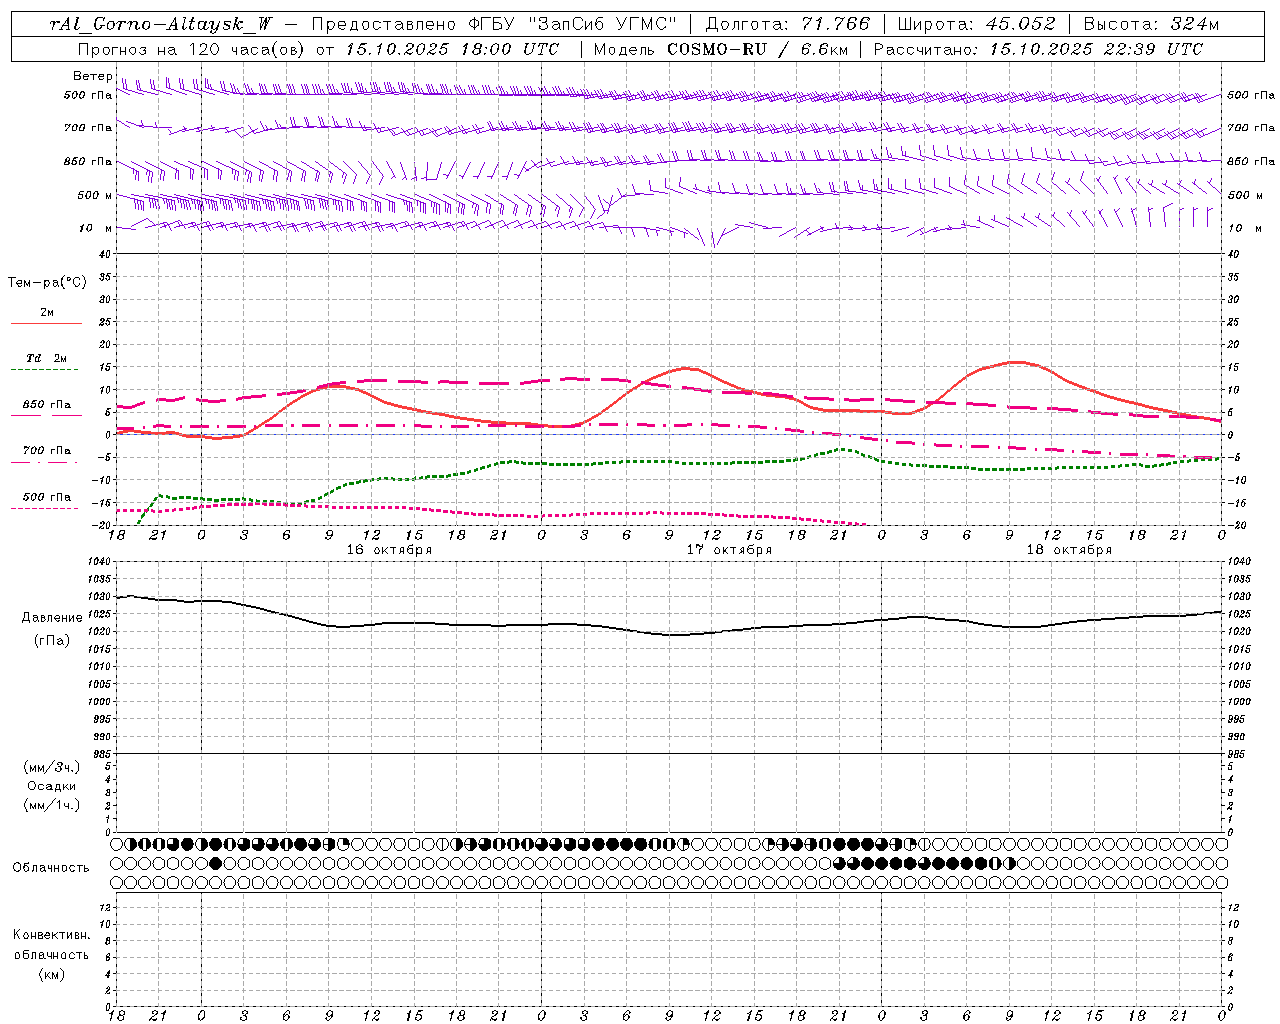Select the elevation label Высота: 324м
This screenshot has height=1024, width=1280.
click(x=1151, y=24)
